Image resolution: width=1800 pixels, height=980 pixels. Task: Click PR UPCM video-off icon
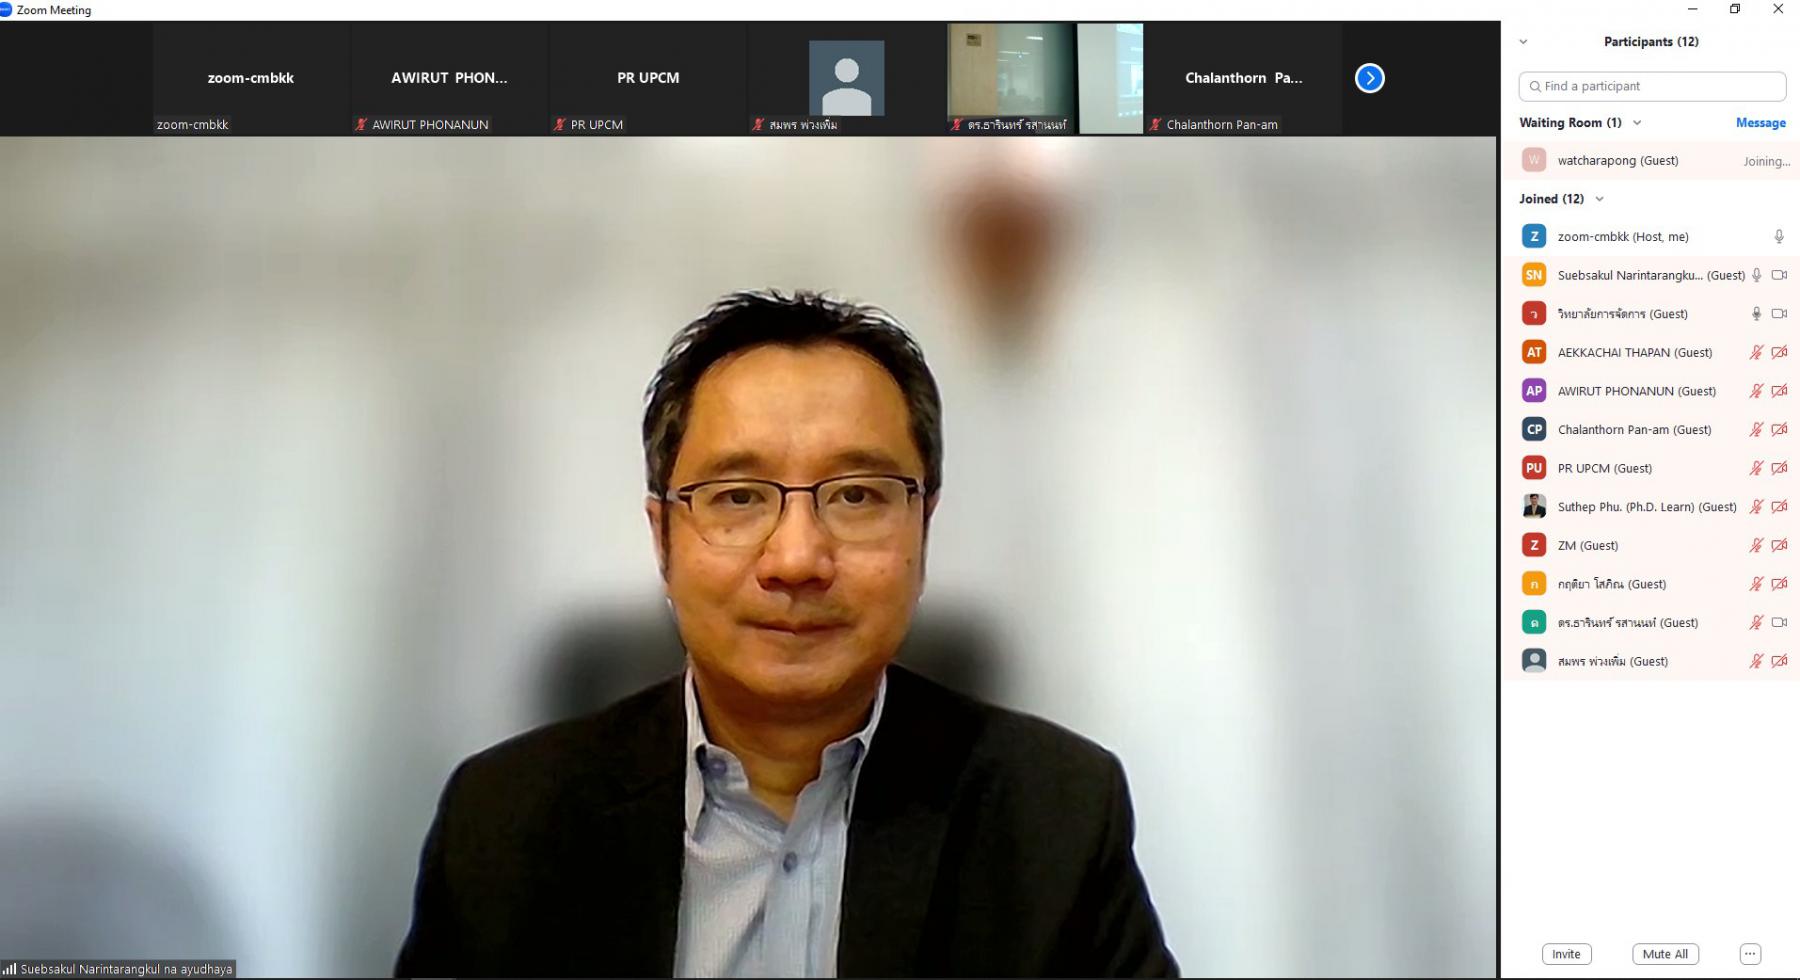(x=1779, y=468)
